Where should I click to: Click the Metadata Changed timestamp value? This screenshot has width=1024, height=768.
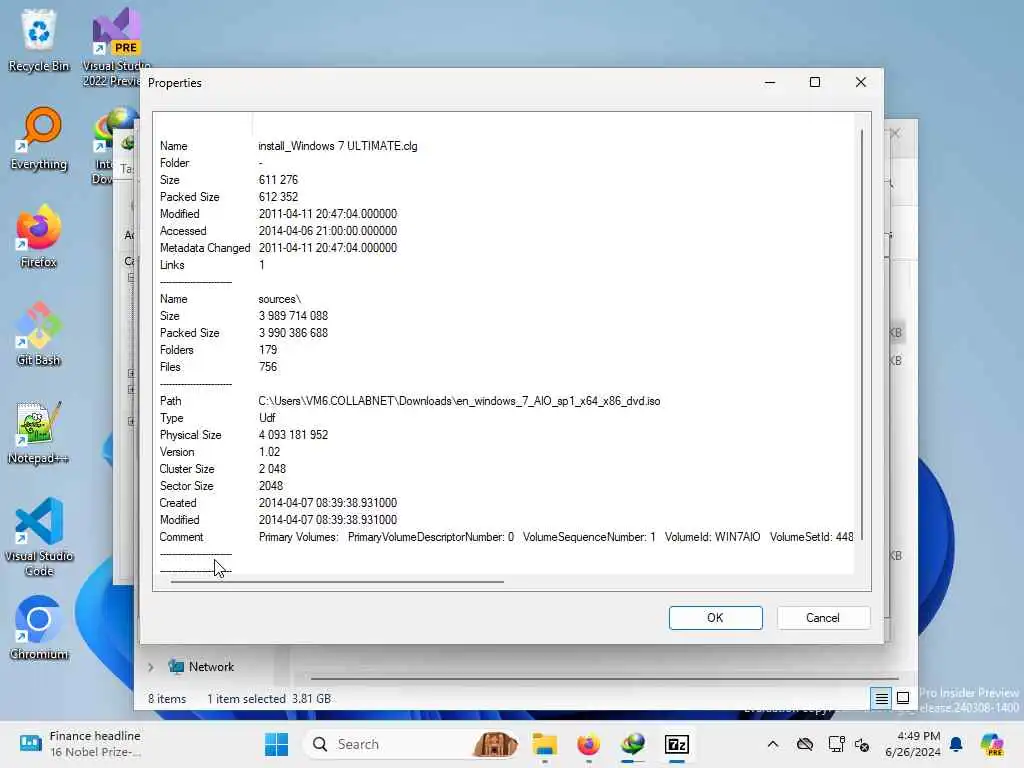click(328, 248)
